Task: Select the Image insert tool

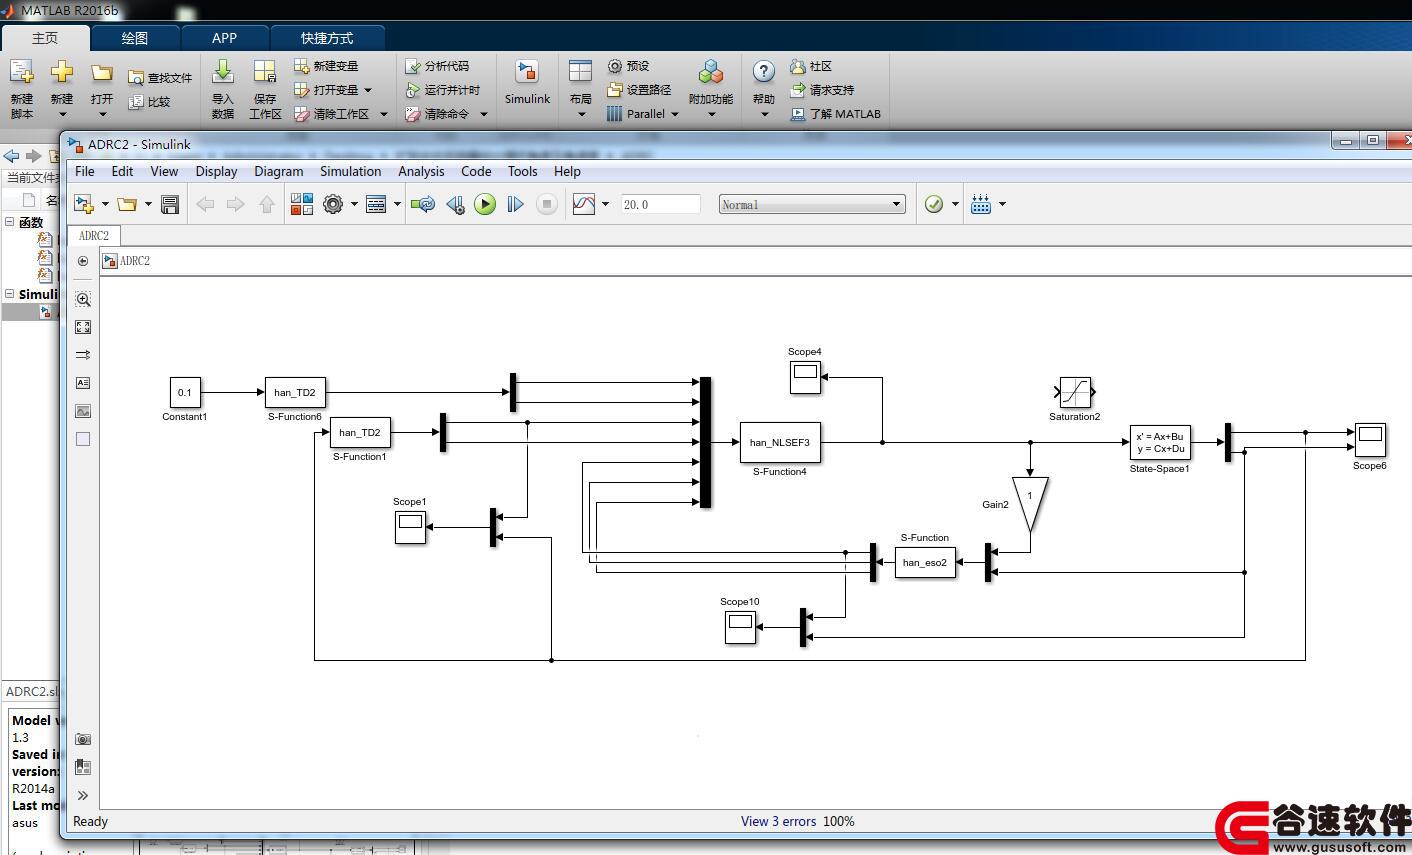Action: click(x=83, y=411)
